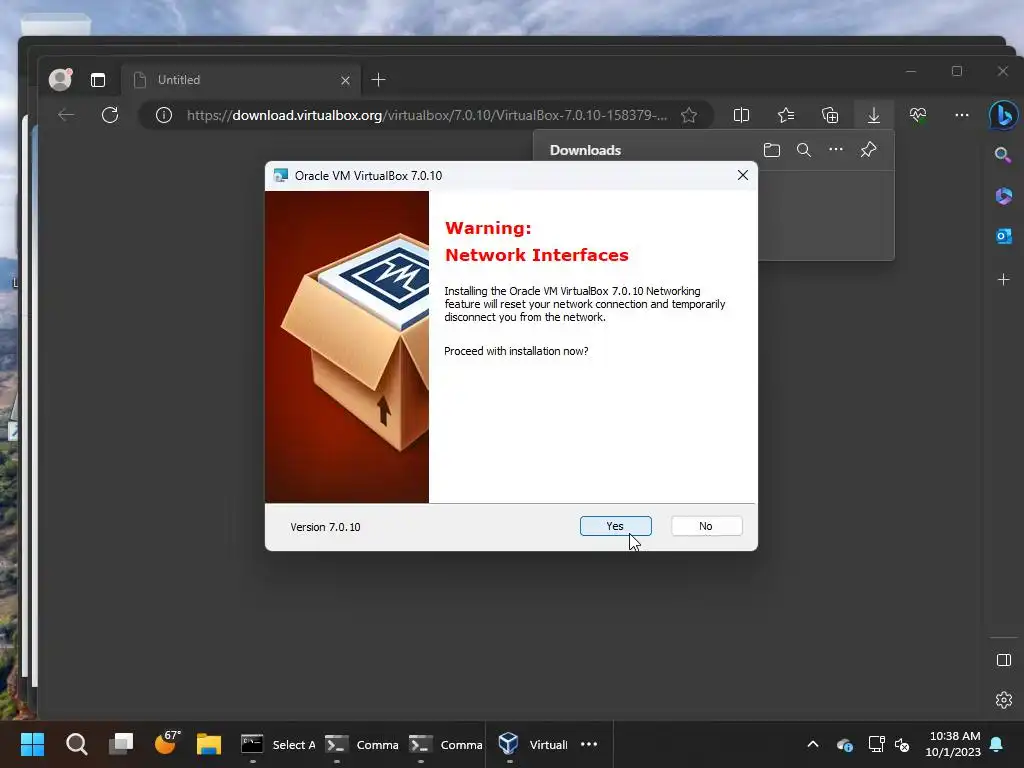Open a new tab with plus button
This screenshot has width=1024, height=768.
click(x=378, y=80)
